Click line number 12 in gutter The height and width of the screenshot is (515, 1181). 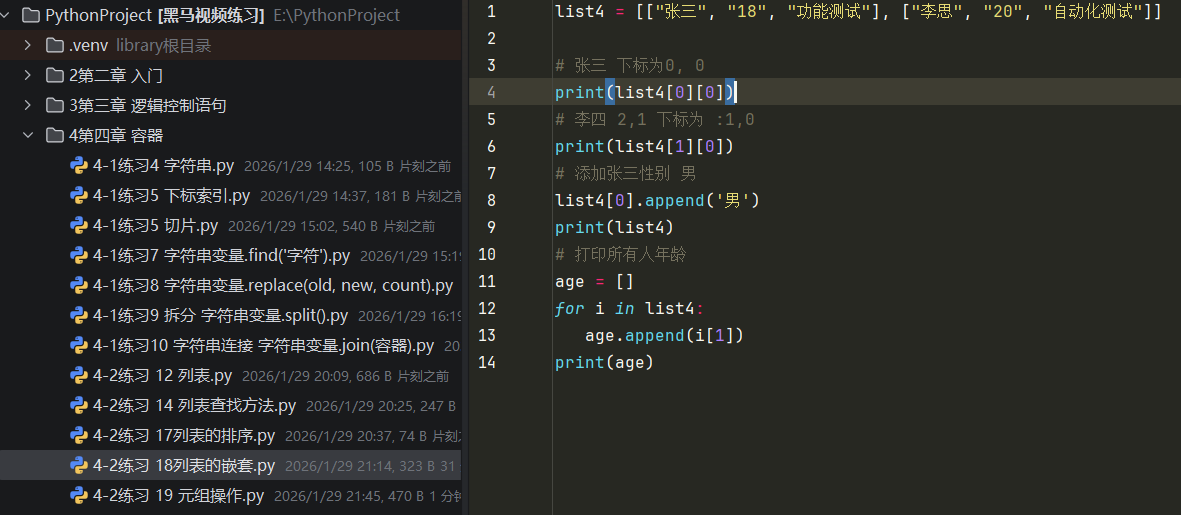click(487, 309)
